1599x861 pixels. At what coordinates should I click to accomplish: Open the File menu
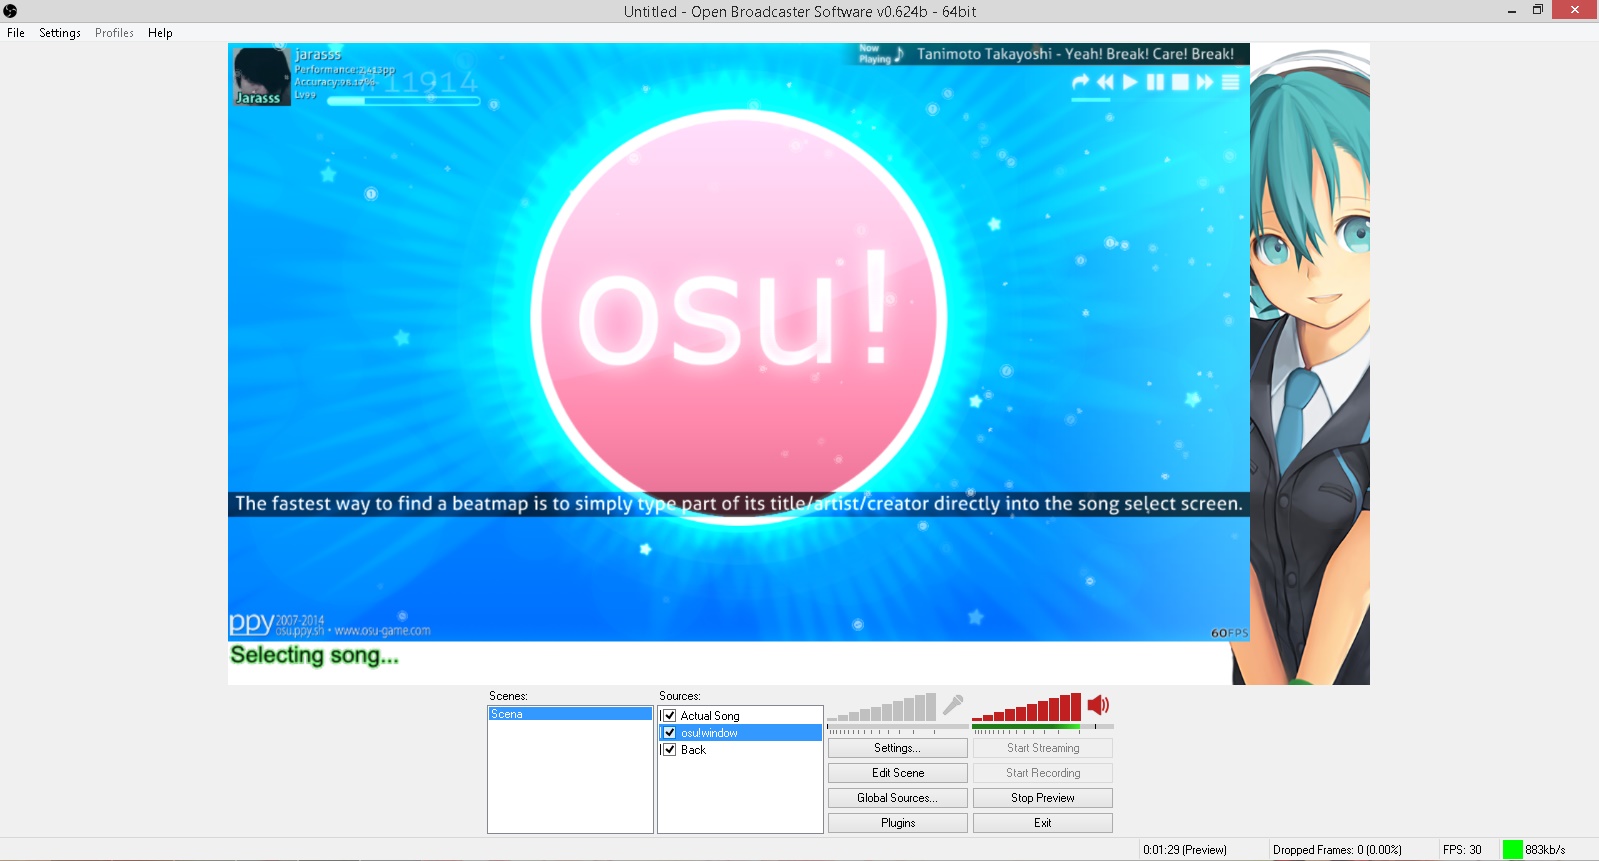(x=16, y=33)
